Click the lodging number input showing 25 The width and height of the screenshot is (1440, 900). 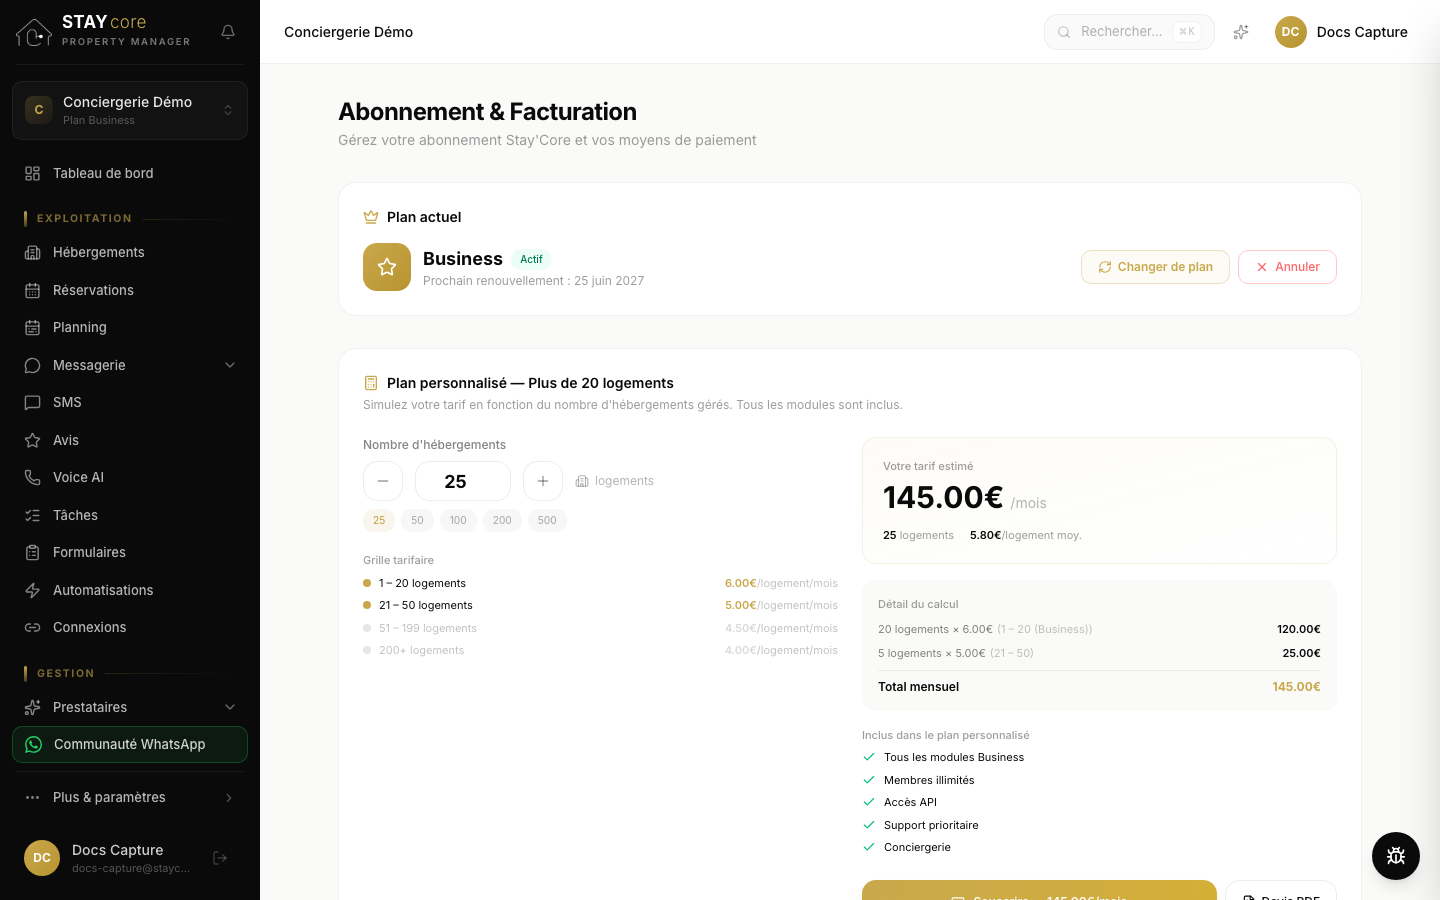click(463, 481)
